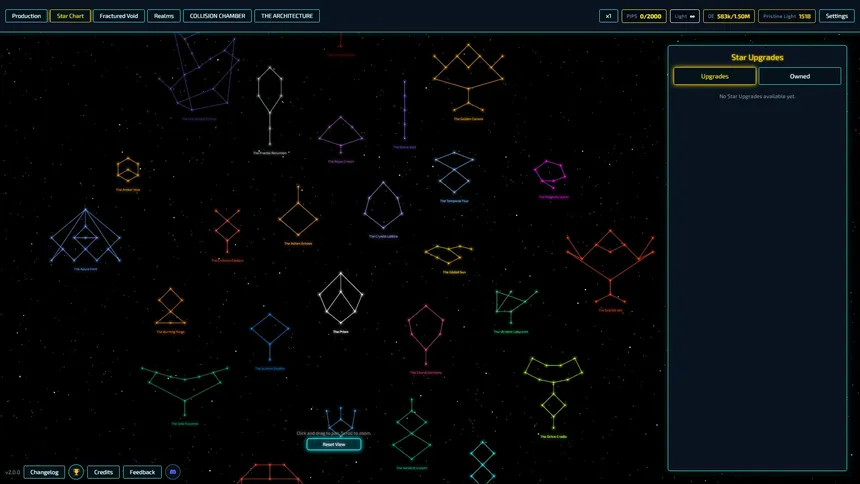Switch to COLLISION CHAMBER tab
The width and height of the screenshot is (860, 484).
point(217,16)
